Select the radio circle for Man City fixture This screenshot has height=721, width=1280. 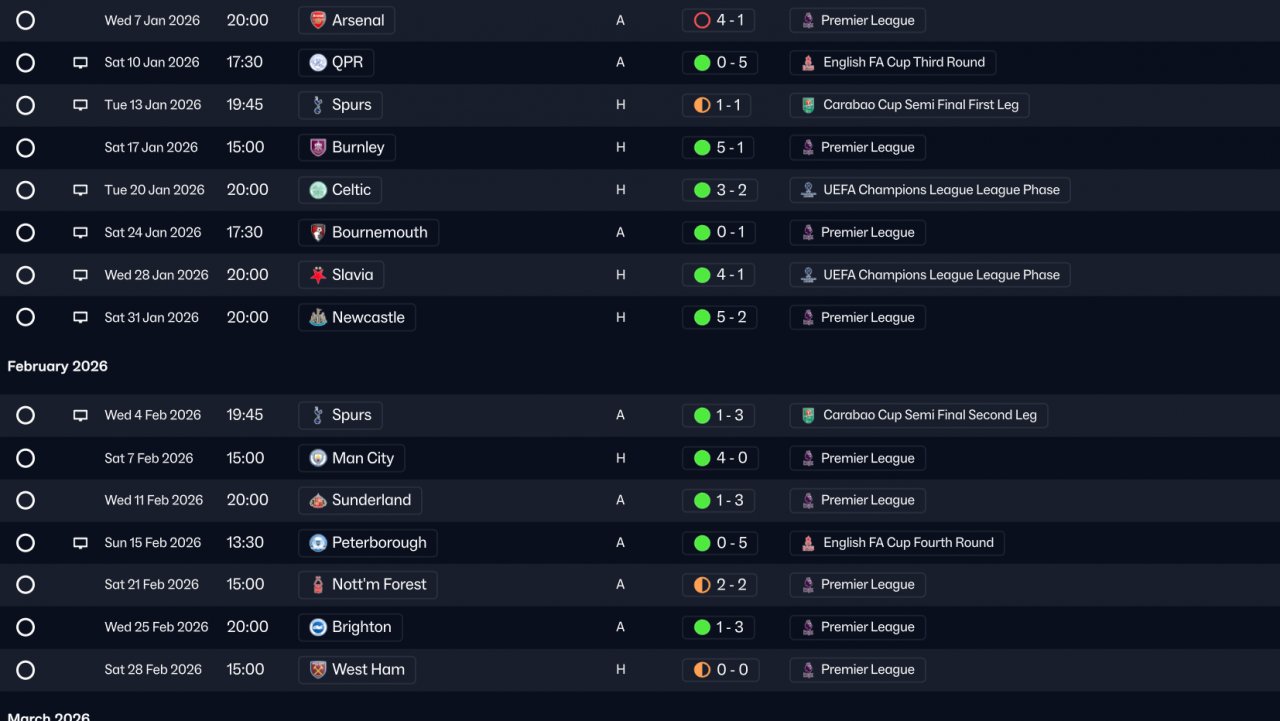26,458
